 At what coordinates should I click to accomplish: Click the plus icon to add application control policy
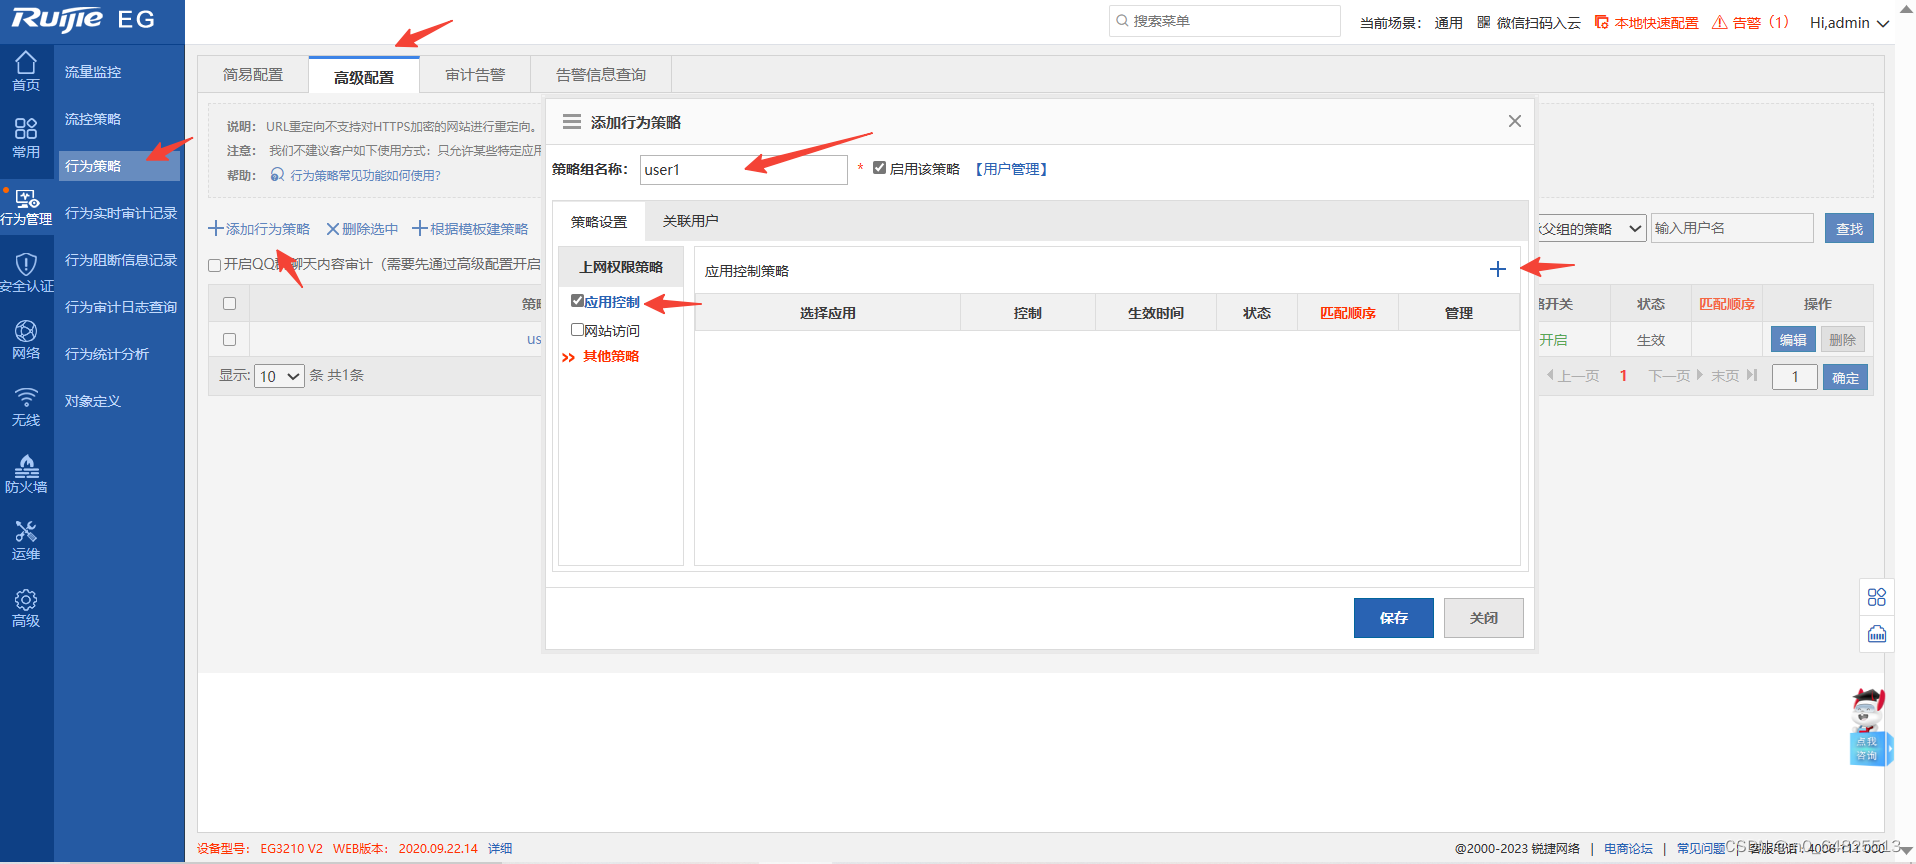point(1497,269)
